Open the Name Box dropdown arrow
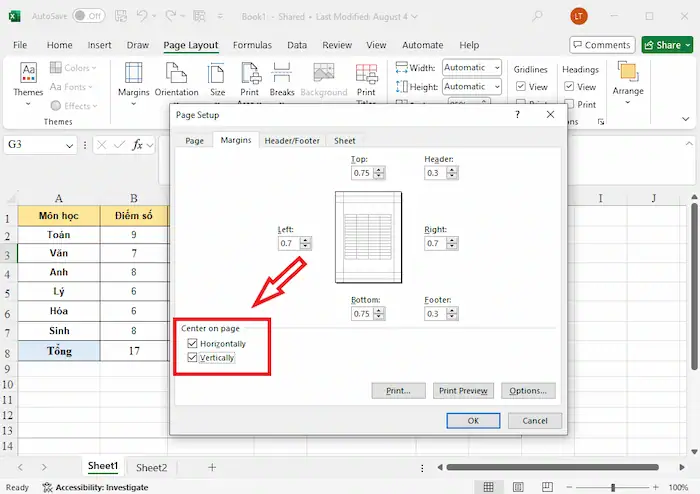Image resolution: width=700 pixels, height=494 pixels. [x=69, y=145]
